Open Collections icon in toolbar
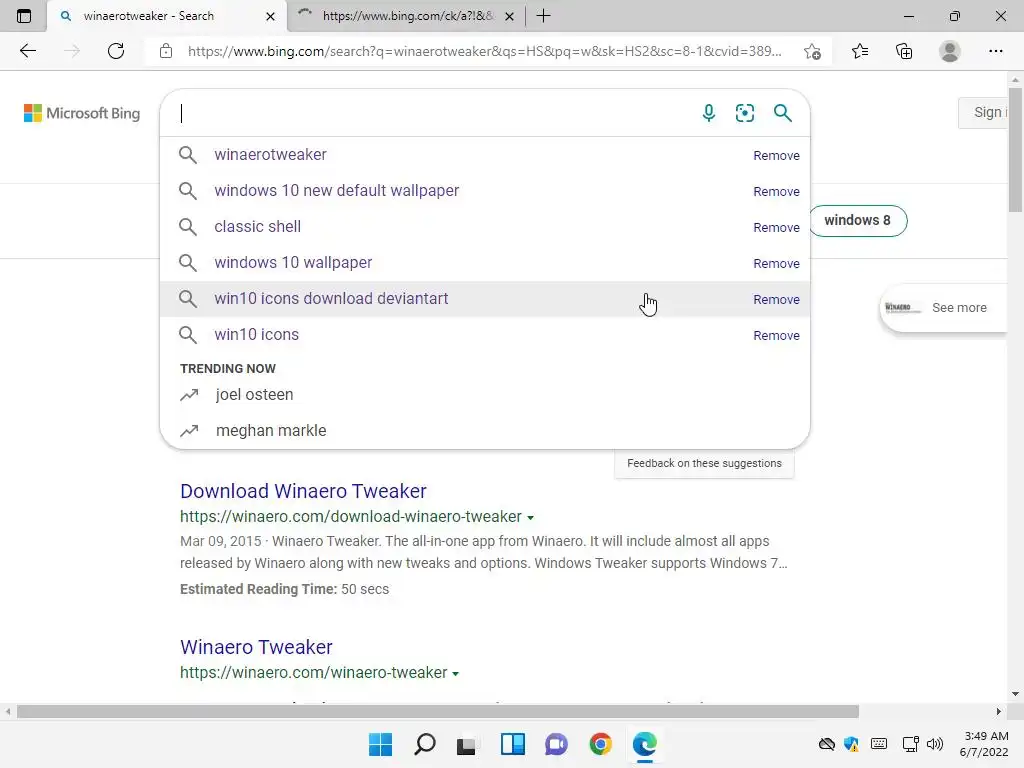1024x768 pixels. tap(904, 51)
